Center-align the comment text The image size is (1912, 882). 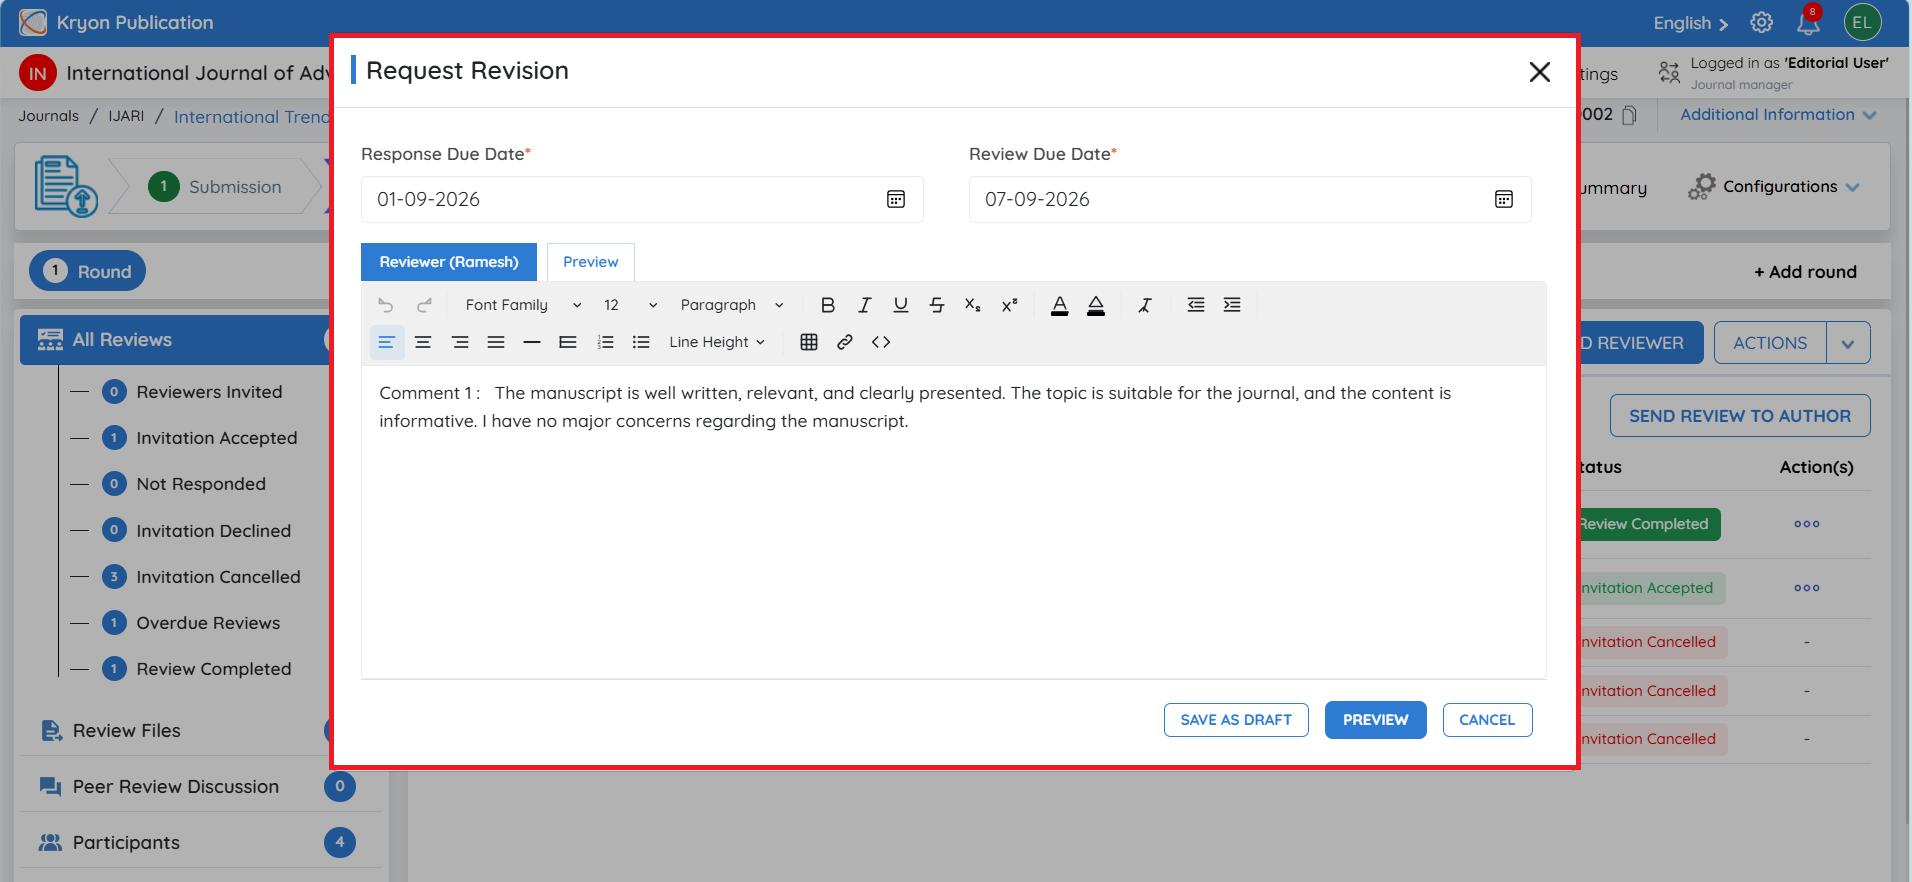pos(423,342)
